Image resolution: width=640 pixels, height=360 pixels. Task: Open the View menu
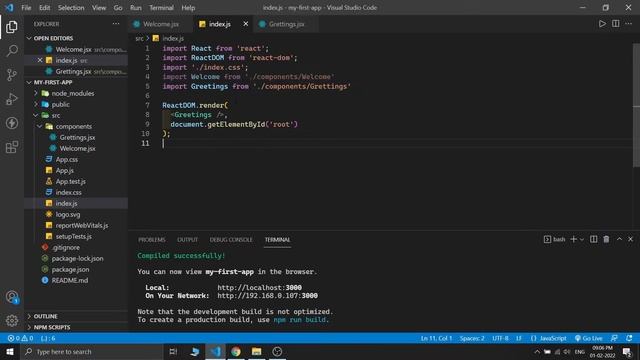(x=99, y=8)
